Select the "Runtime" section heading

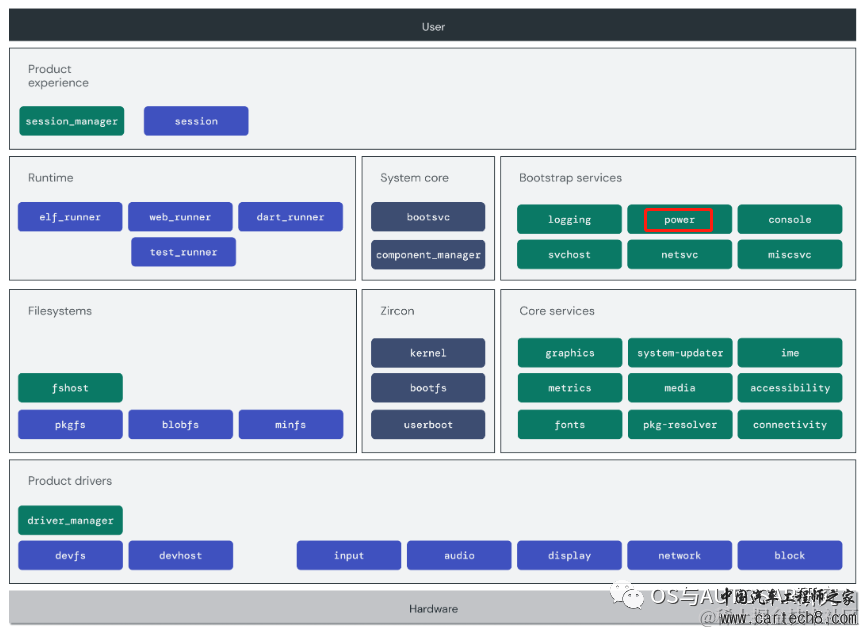tap(50, 178)
